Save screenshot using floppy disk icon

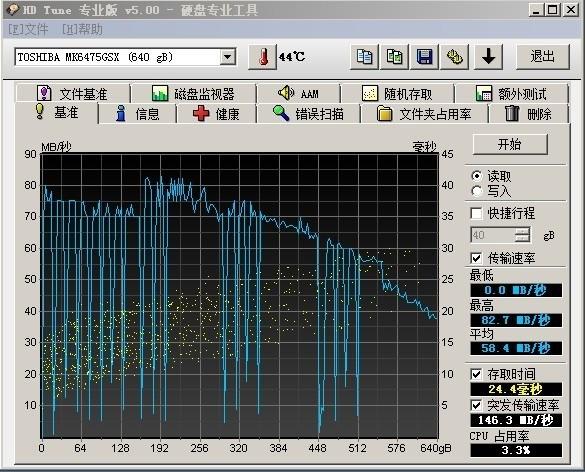(x=424, y=57)
